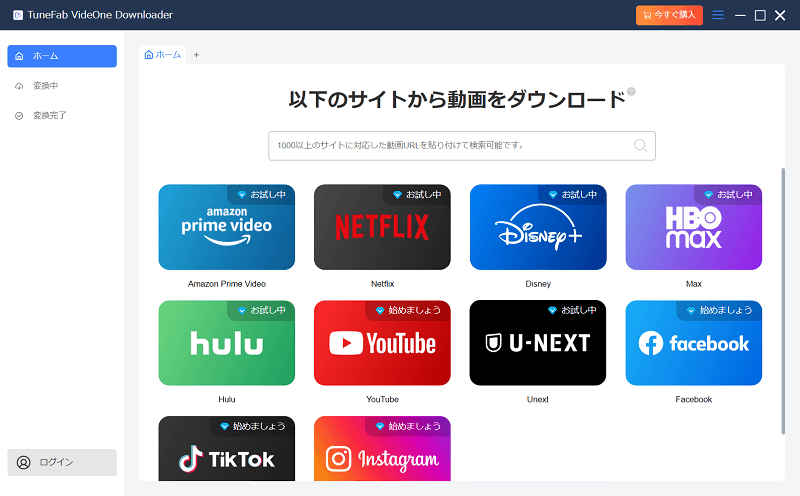800x496 pixels.
Task: Click the vertical scrollbar of service list
Action: [x=783, y=301]
